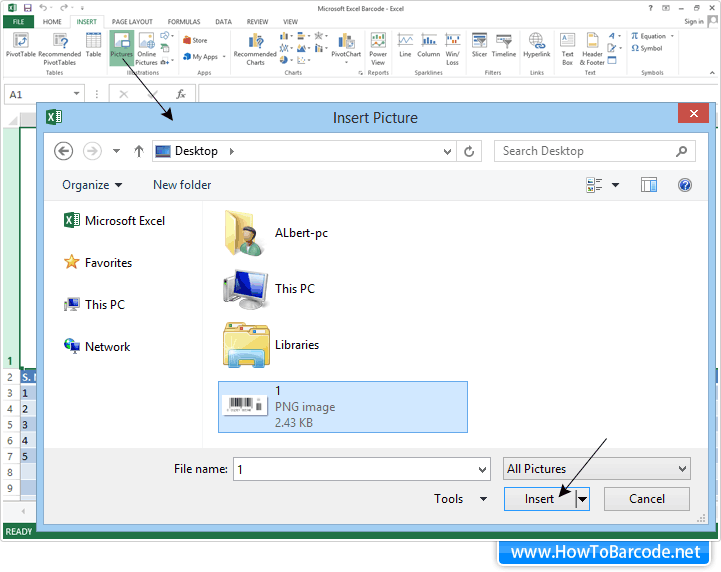The height and width of the screenshot is (572, 721).
Task: Go up one folder level
Action: 139,151
